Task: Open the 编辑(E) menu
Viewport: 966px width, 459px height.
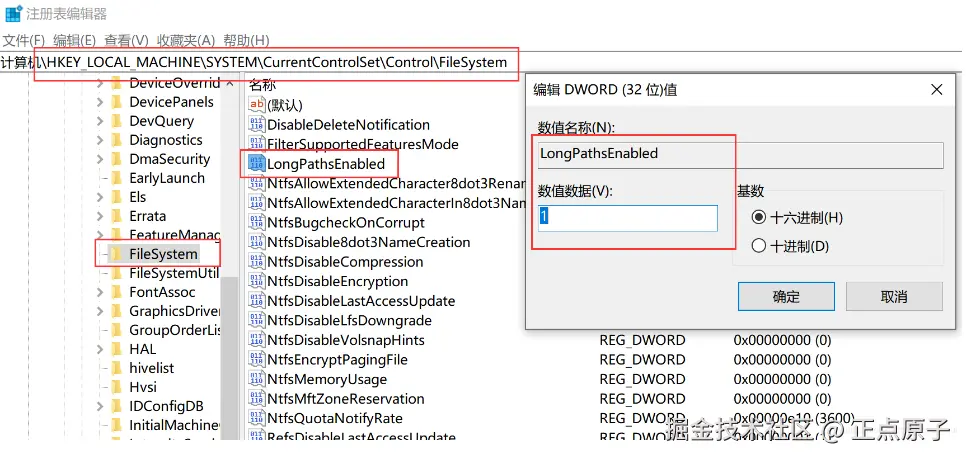Action: click(75, 41)
